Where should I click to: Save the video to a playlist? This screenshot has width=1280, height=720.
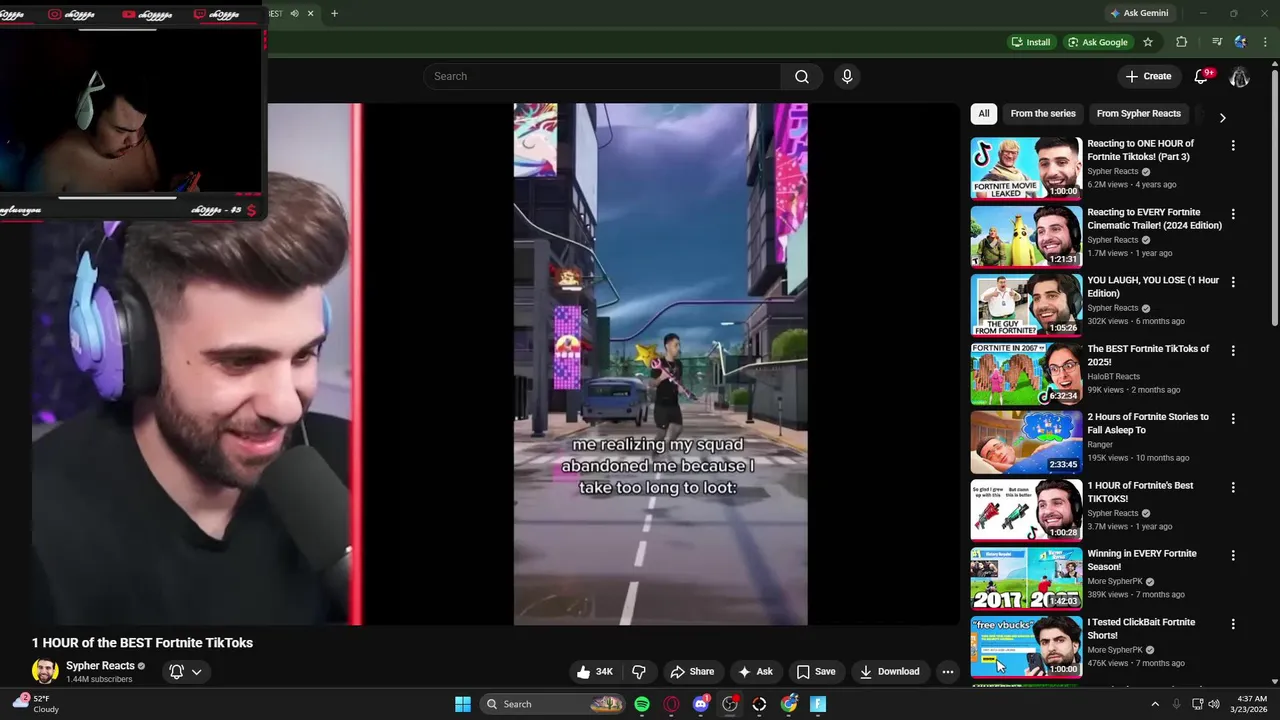816,672
